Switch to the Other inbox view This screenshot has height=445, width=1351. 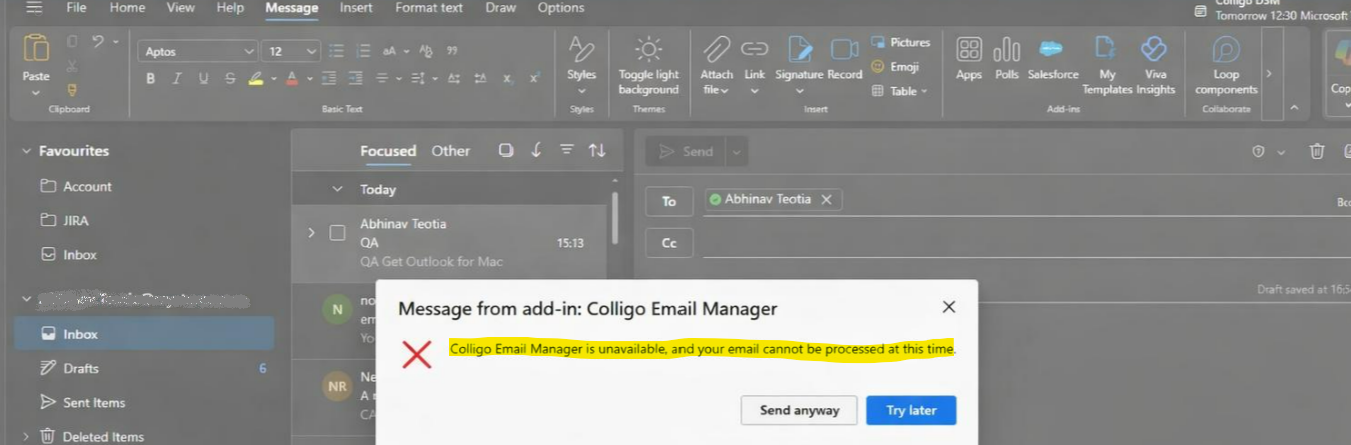pos(450,151)
